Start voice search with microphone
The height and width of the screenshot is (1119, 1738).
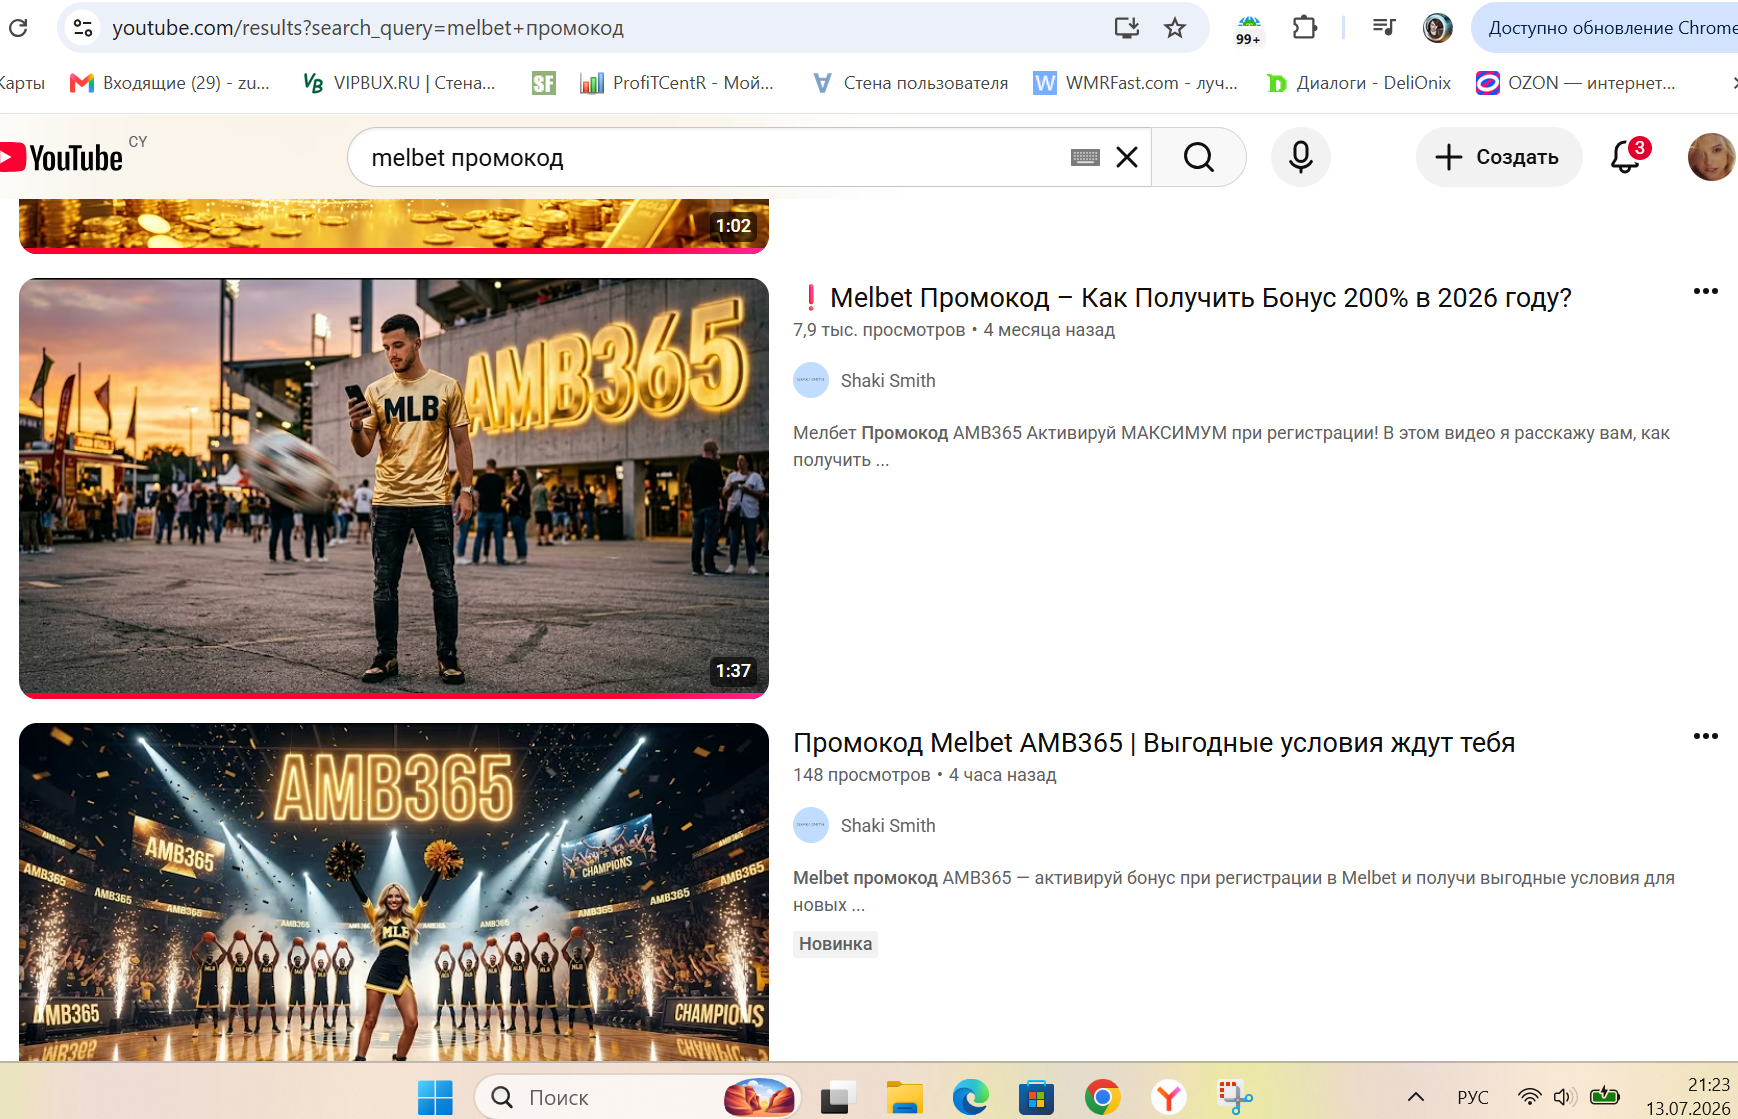tap(1301, 158)
